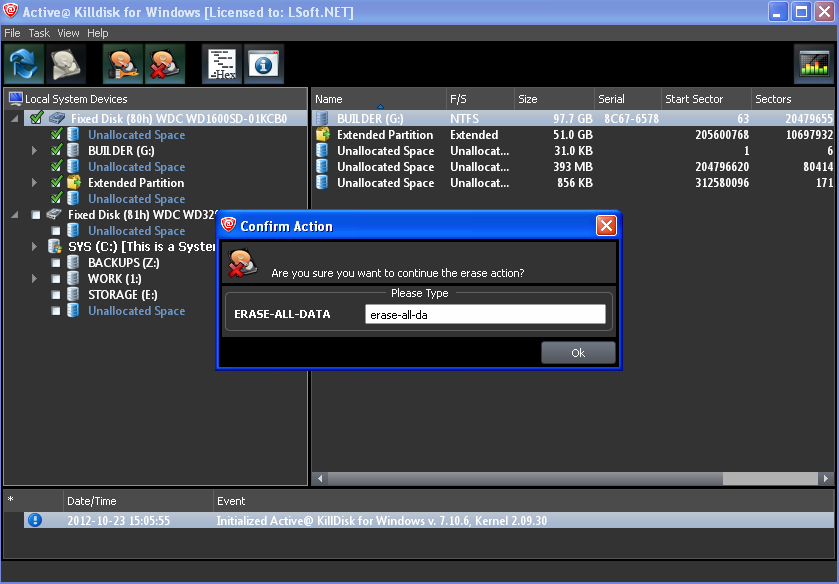Screen dimensions: 839x584
Task: Collapse the Fixed Disk (80h) tree node
Action: coord(15,119)
